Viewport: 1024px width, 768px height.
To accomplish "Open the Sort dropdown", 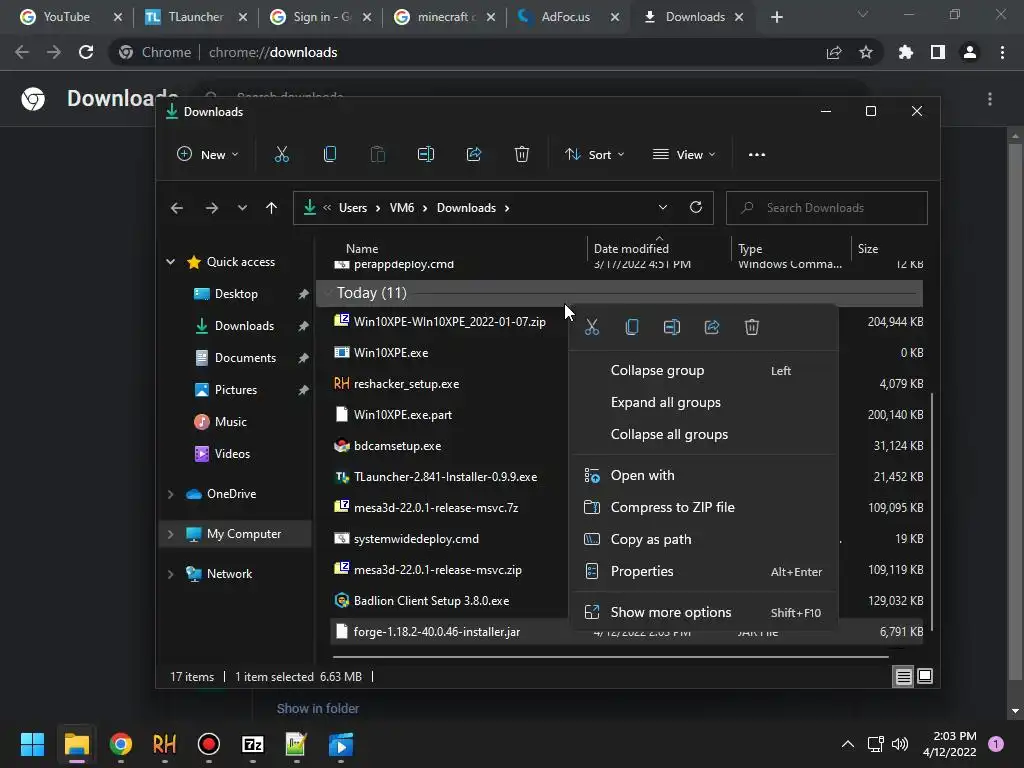I will (x=594, y=155).
